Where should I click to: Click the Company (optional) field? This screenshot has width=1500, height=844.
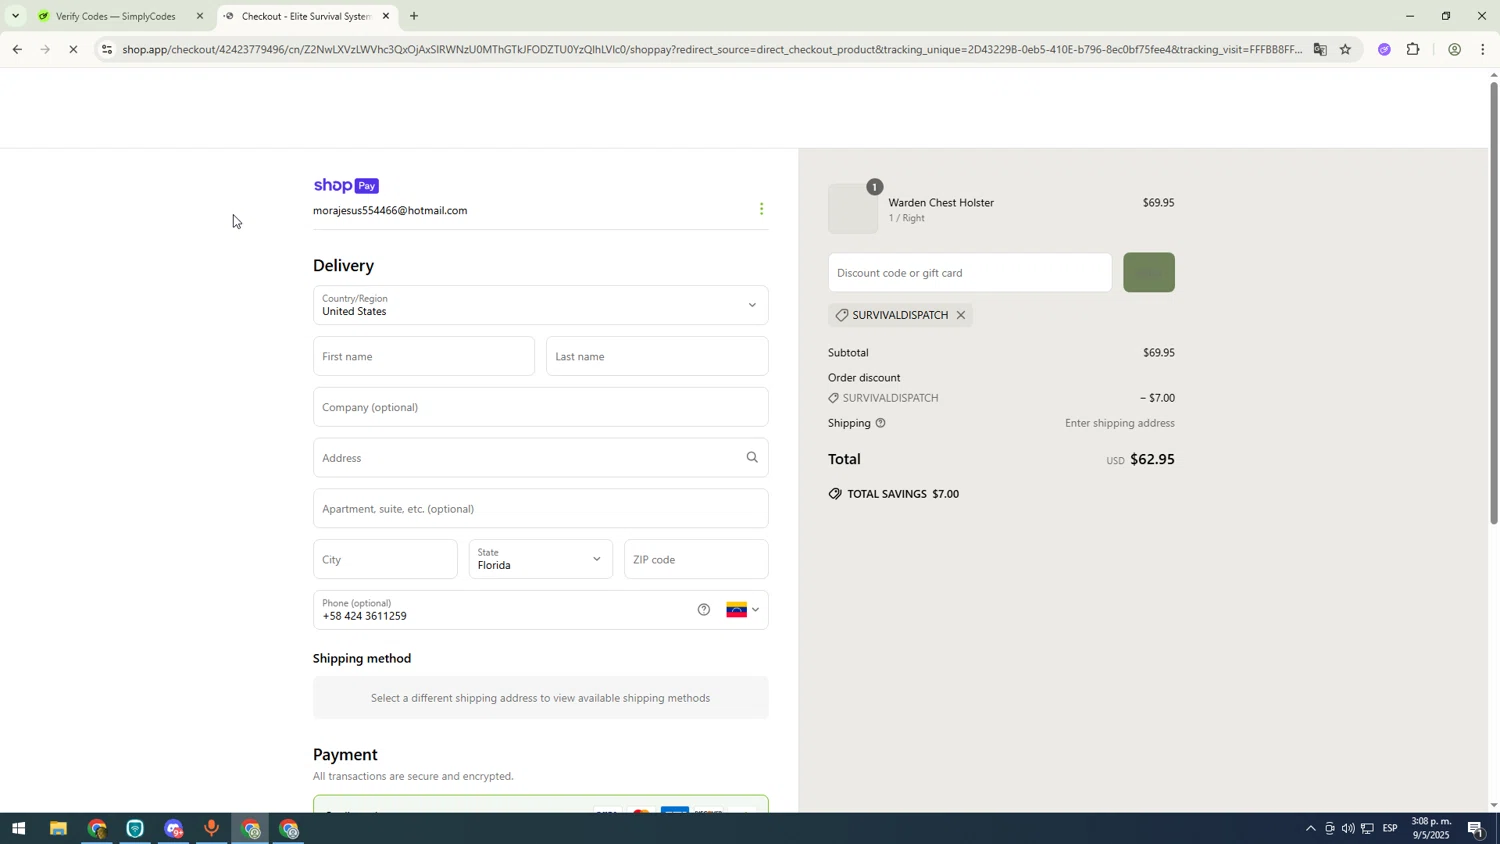[x=540, y=407]
